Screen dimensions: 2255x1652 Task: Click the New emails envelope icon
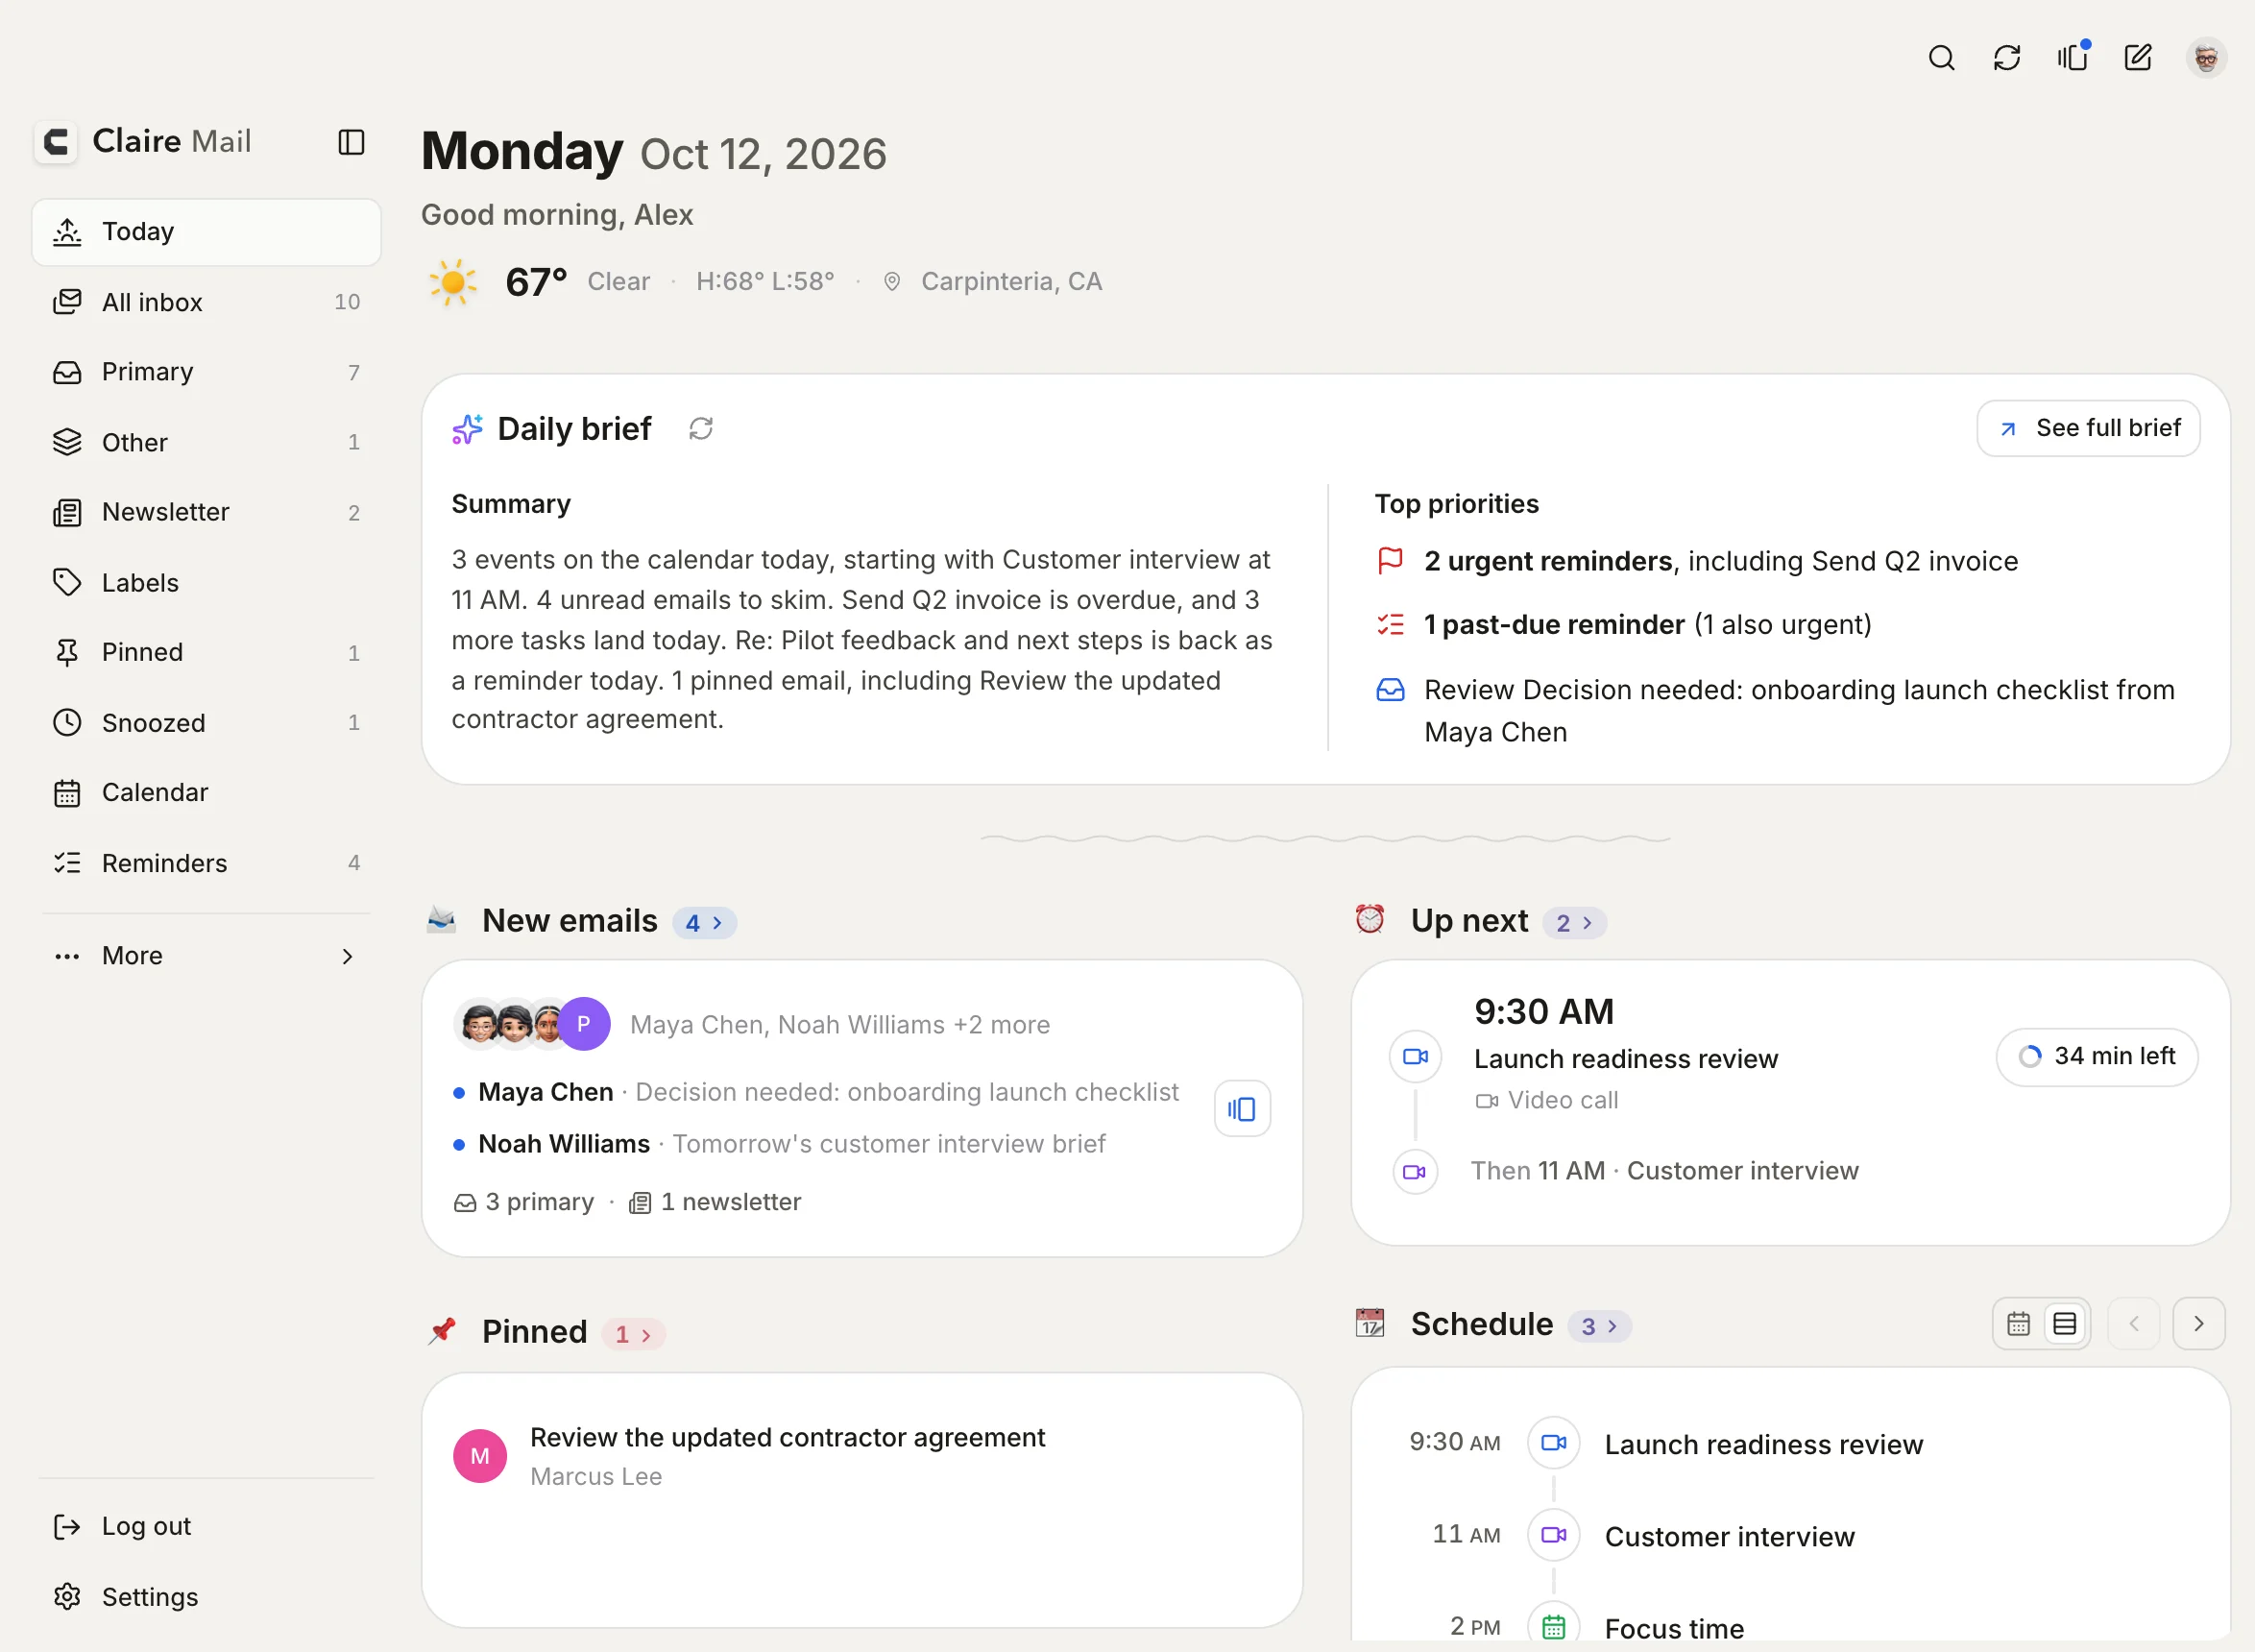point(441,920)
